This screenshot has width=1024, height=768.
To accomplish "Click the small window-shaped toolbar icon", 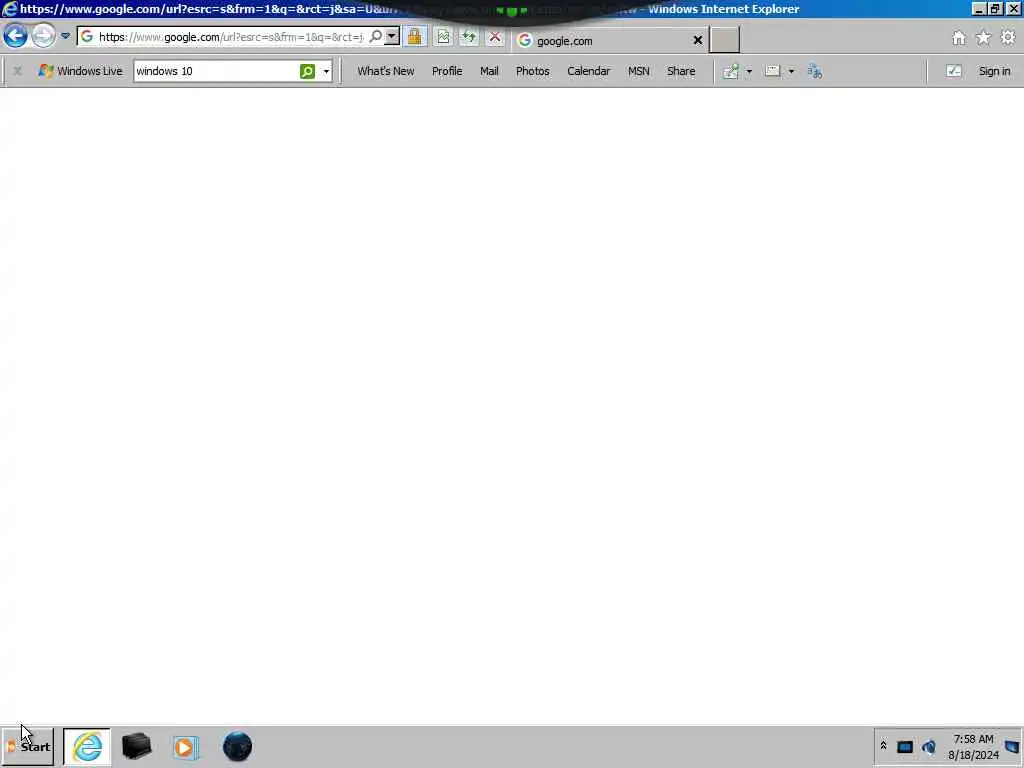I will click(x=773, y=71).
